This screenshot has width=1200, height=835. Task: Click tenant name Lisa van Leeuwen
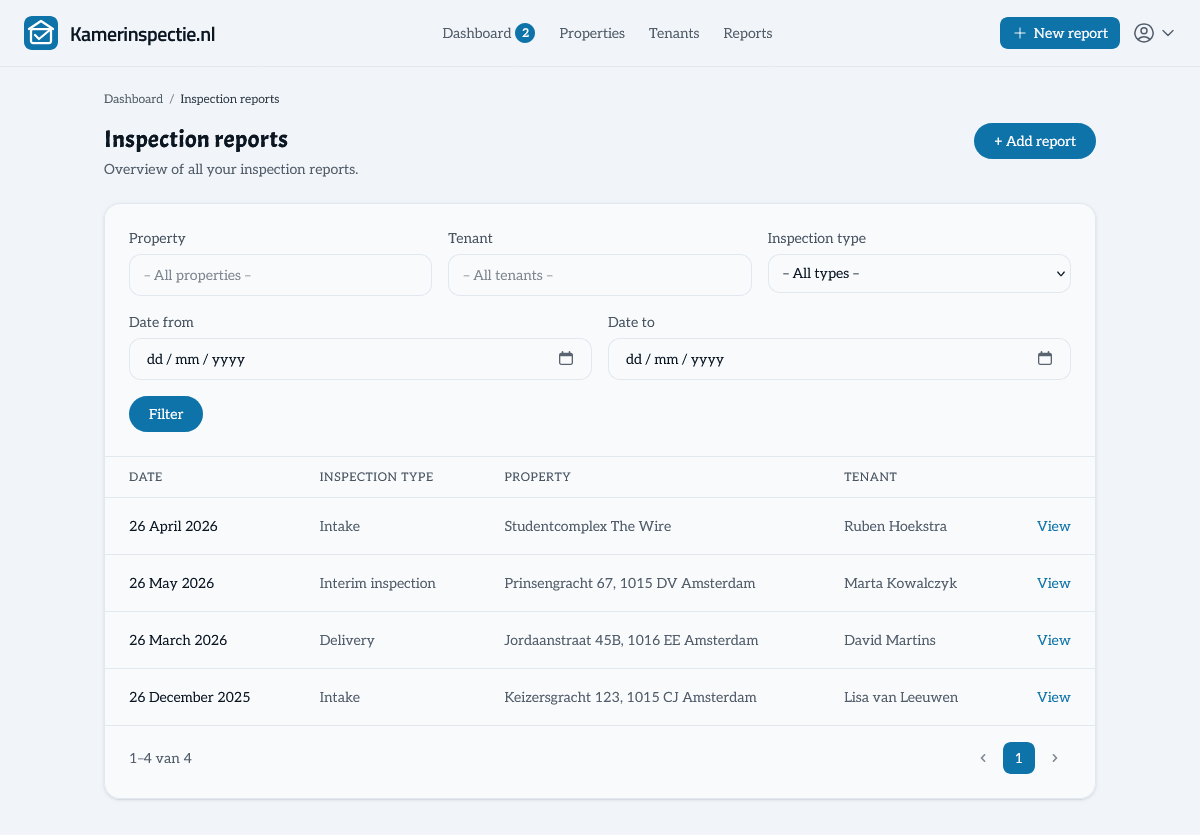point(901,697)
